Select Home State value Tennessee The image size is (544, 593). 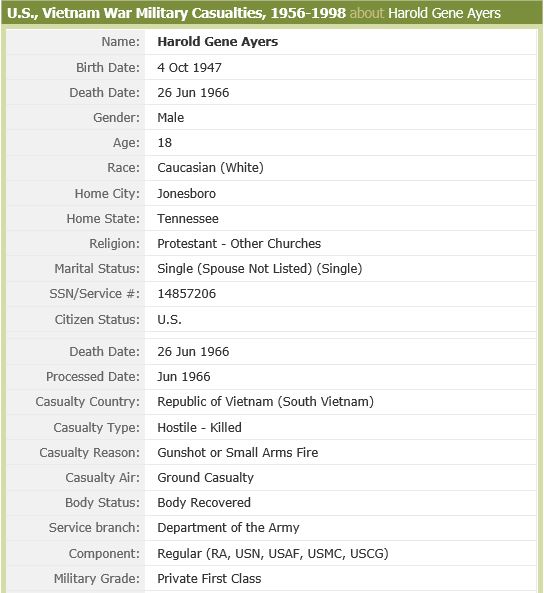pyautogui.click(x=188, y=219)
